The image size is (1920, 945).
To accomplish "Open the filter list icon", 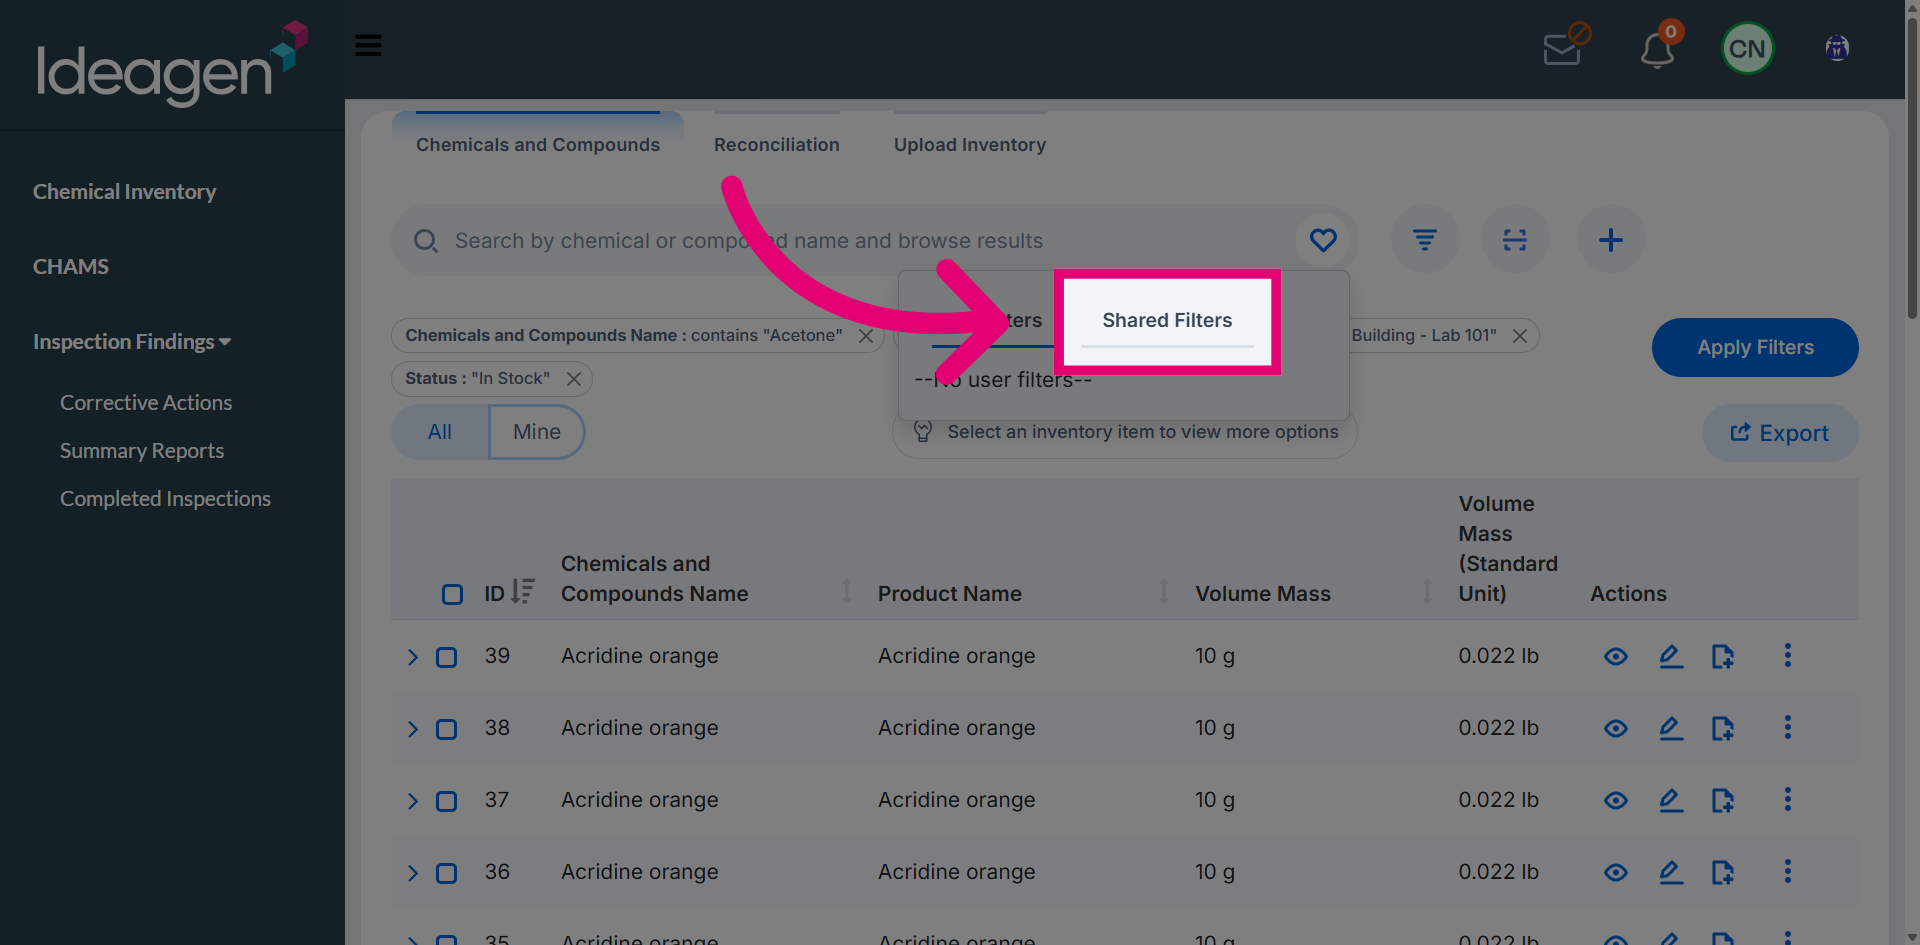I will pyautogui.click(x=1425, y=240).
